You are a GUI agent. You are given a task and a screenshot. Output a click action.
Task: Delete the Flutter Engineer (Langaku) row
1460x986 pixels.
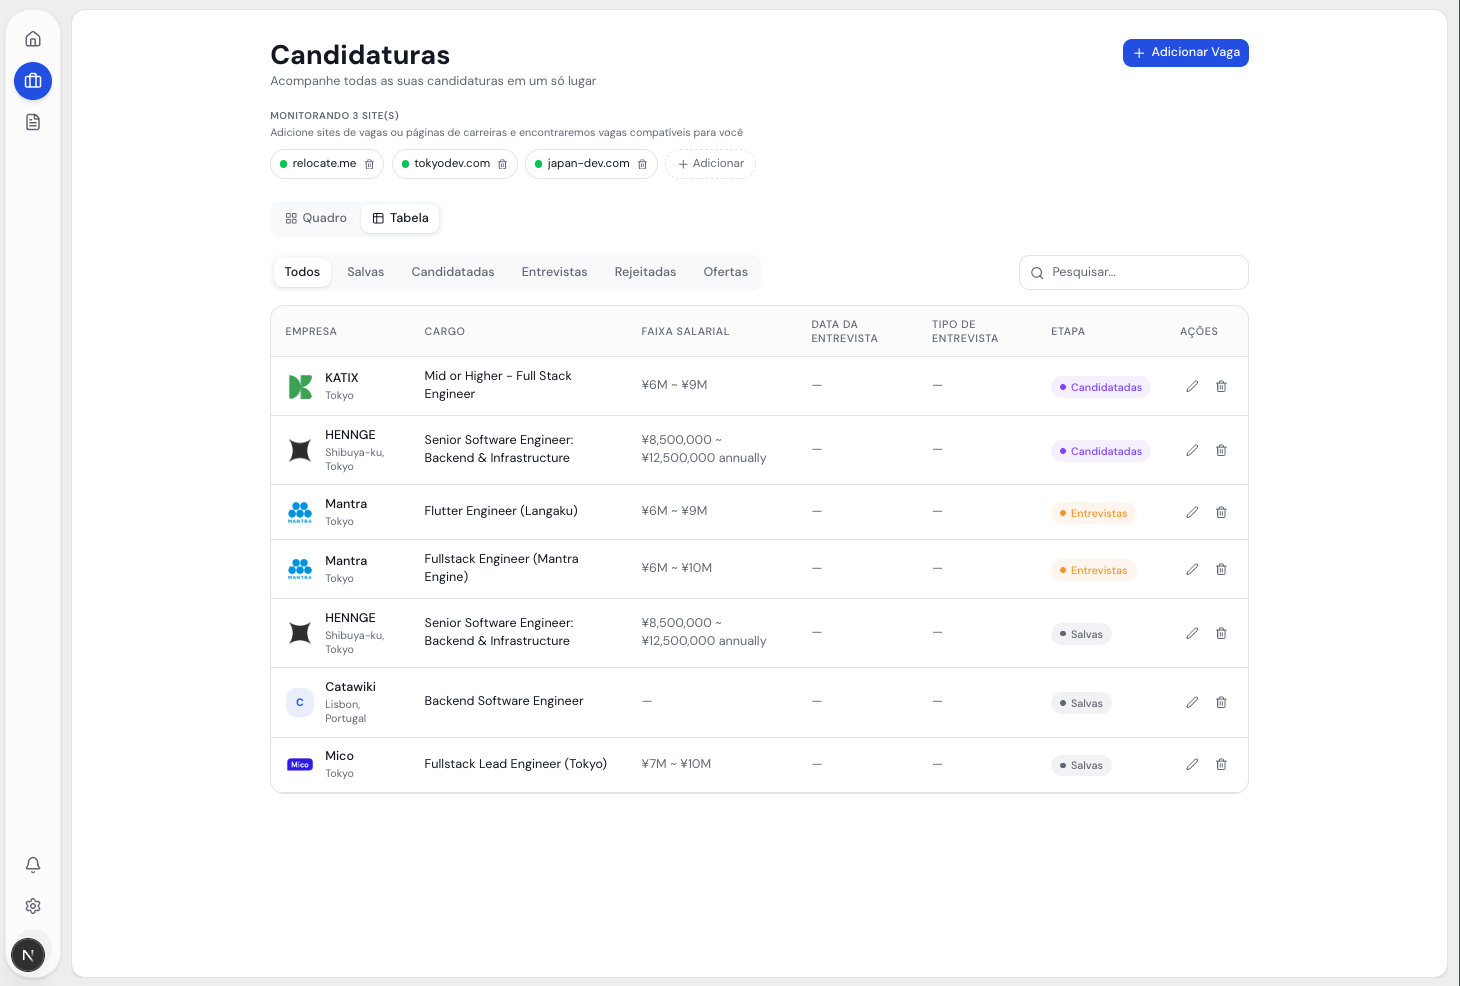pyautogui.click(x=1221, y=512)
